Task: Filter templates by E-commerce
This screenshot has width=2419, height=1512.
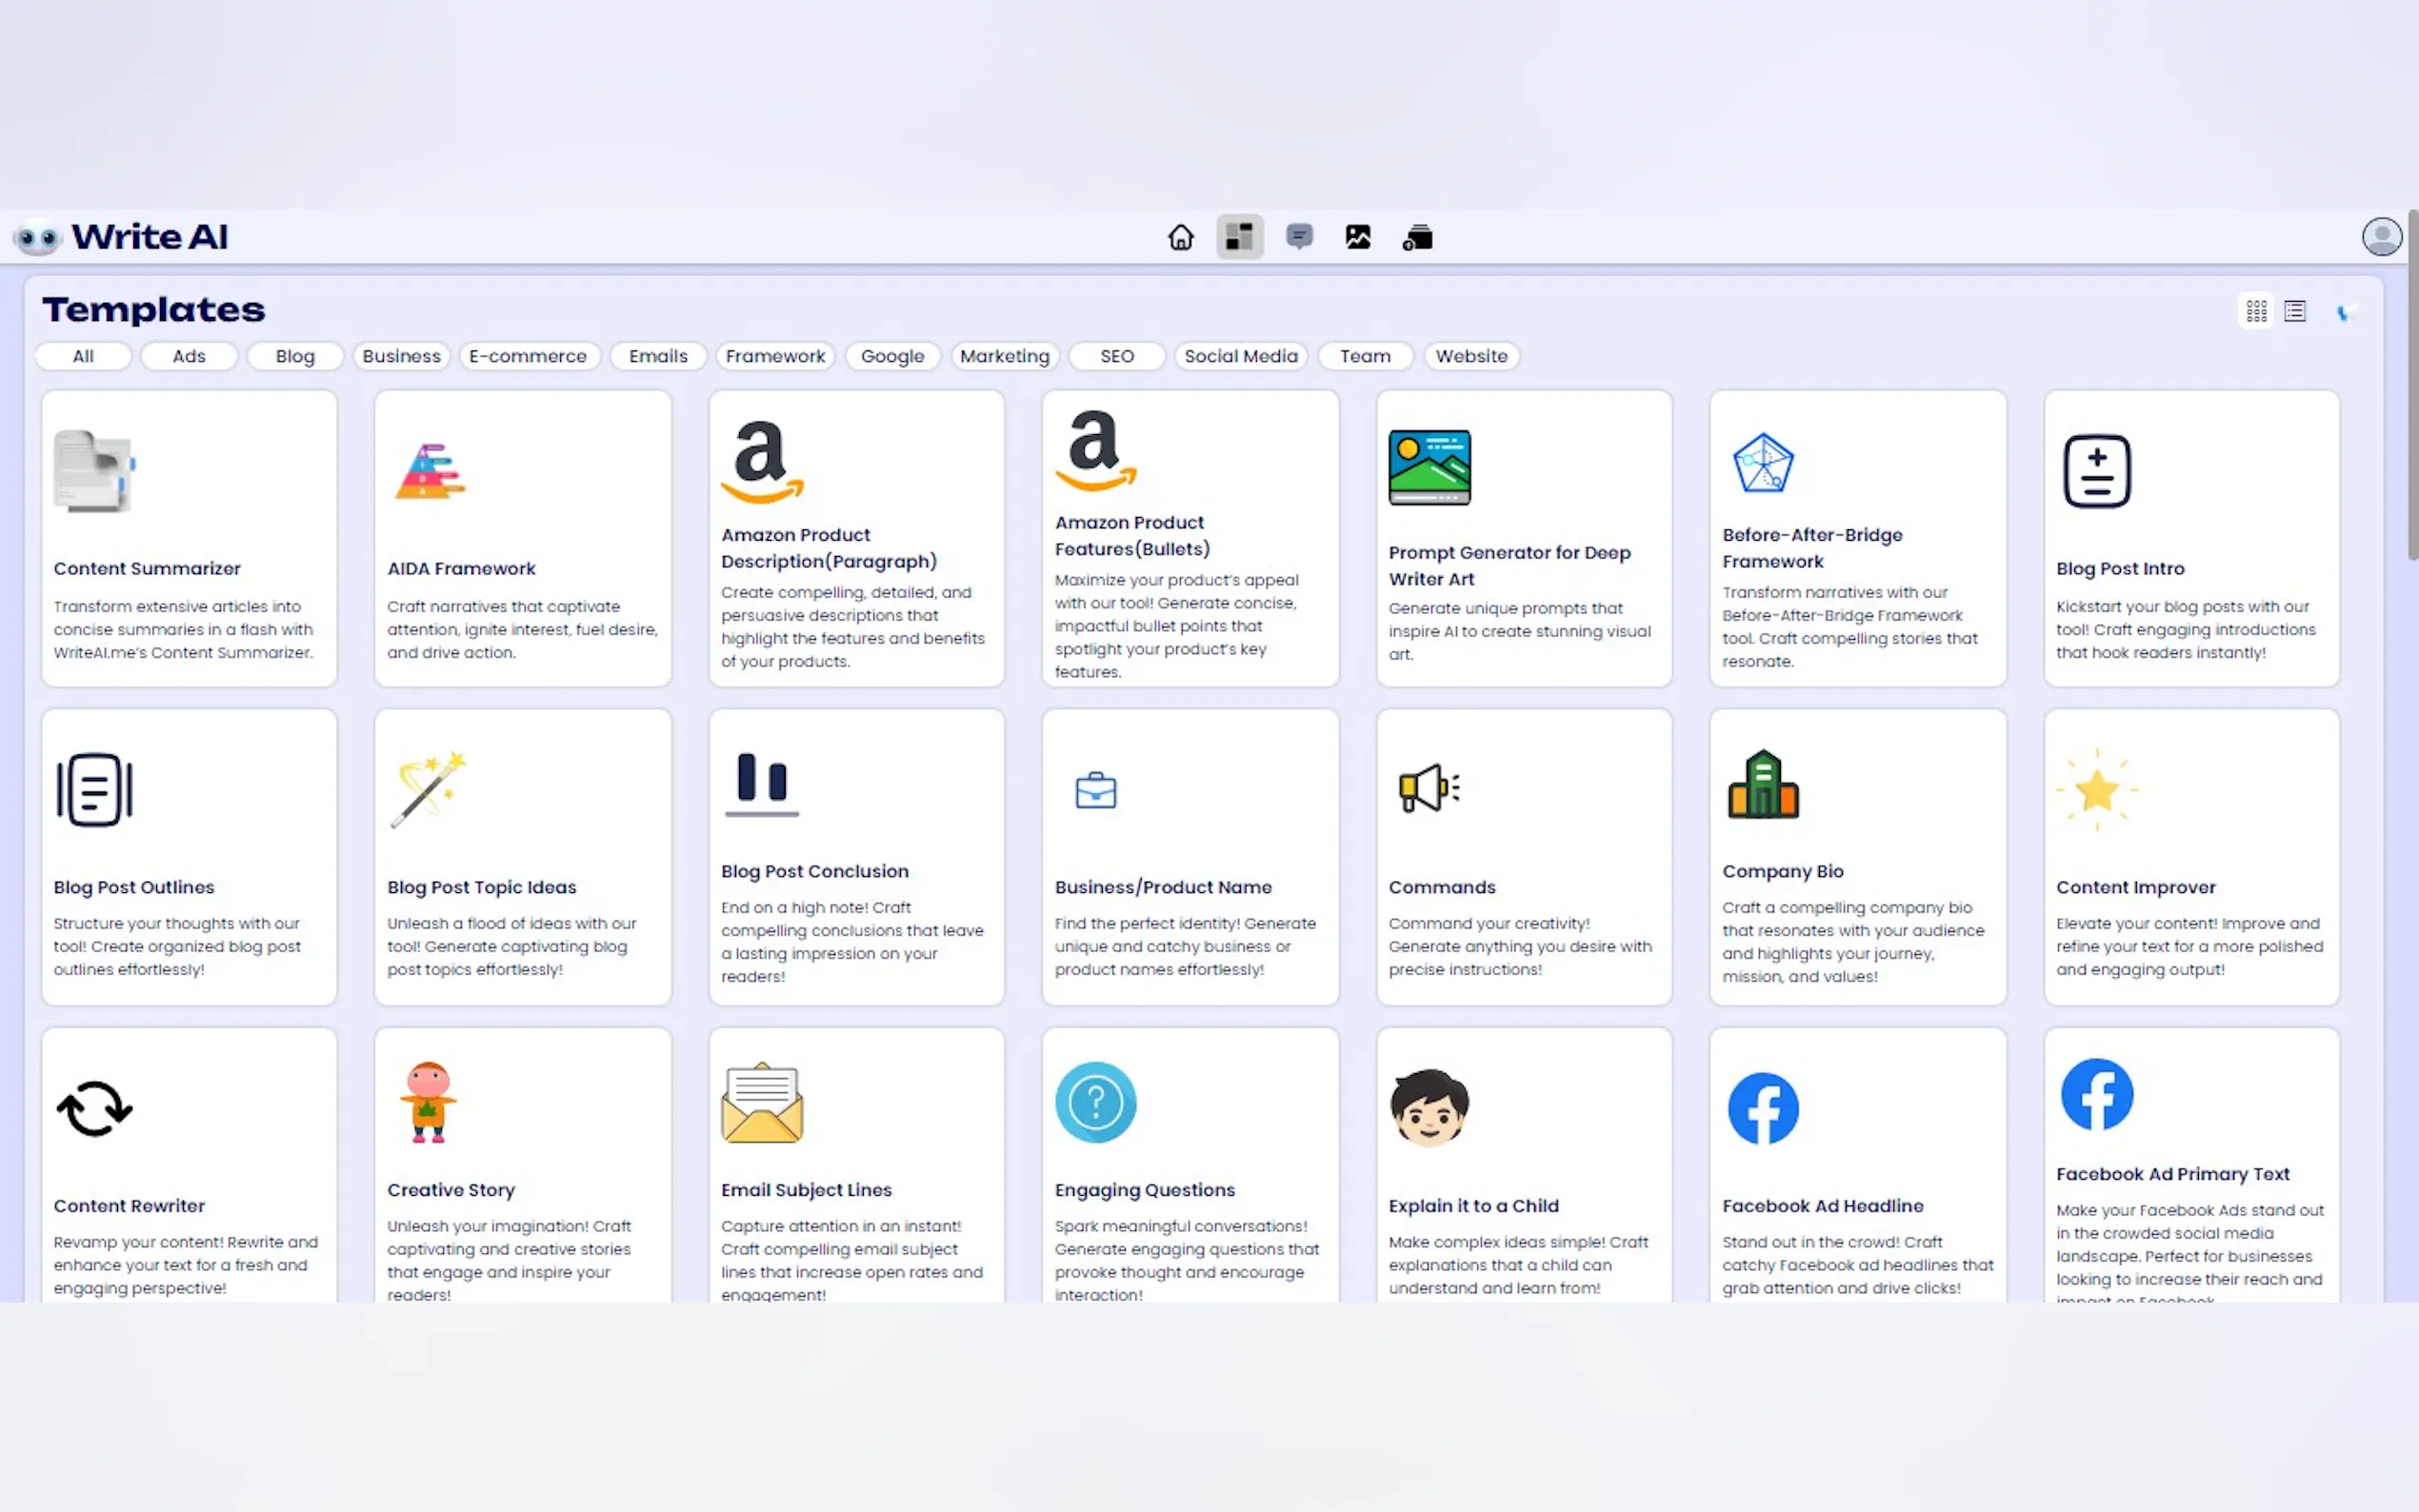Action: [528, 356]
